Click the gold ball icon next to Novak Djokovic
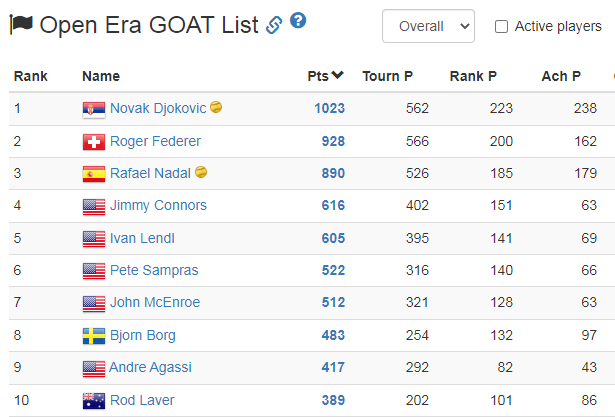The width and height of the screenshot is (615, 417). point(216,107)
